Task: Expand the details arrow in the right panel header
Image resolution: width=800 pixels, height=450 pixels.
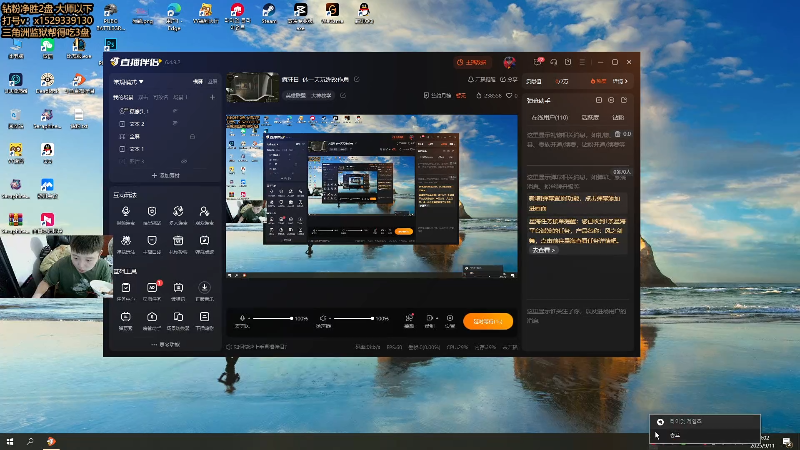Action: (620, 81)
